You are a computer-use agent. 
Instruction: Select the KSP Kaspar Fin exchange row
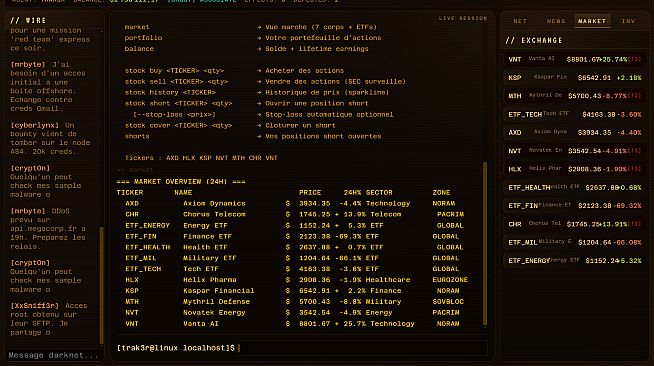[x=574, y=78]
